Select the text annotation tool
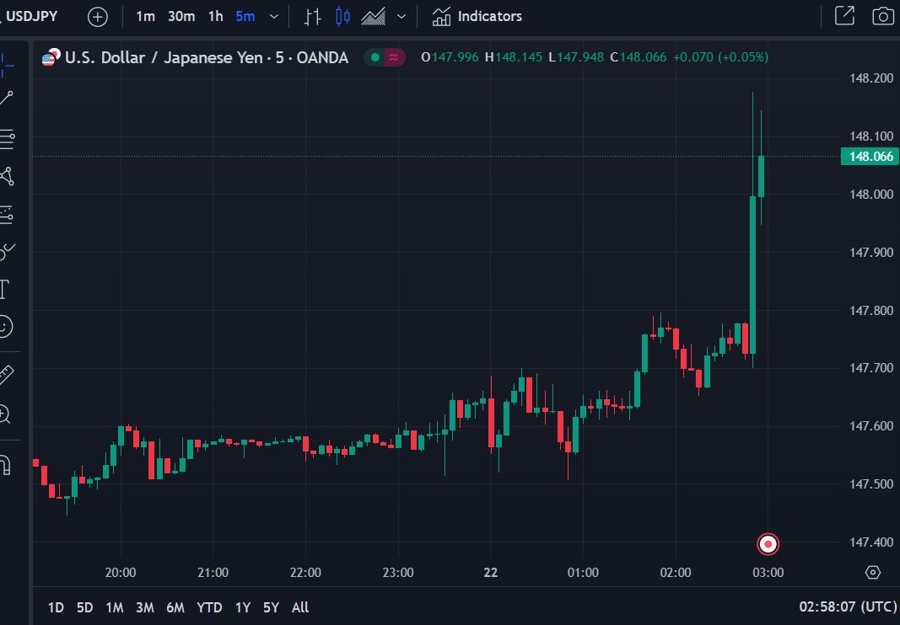 pyautogui.click(x=5, y=289)
